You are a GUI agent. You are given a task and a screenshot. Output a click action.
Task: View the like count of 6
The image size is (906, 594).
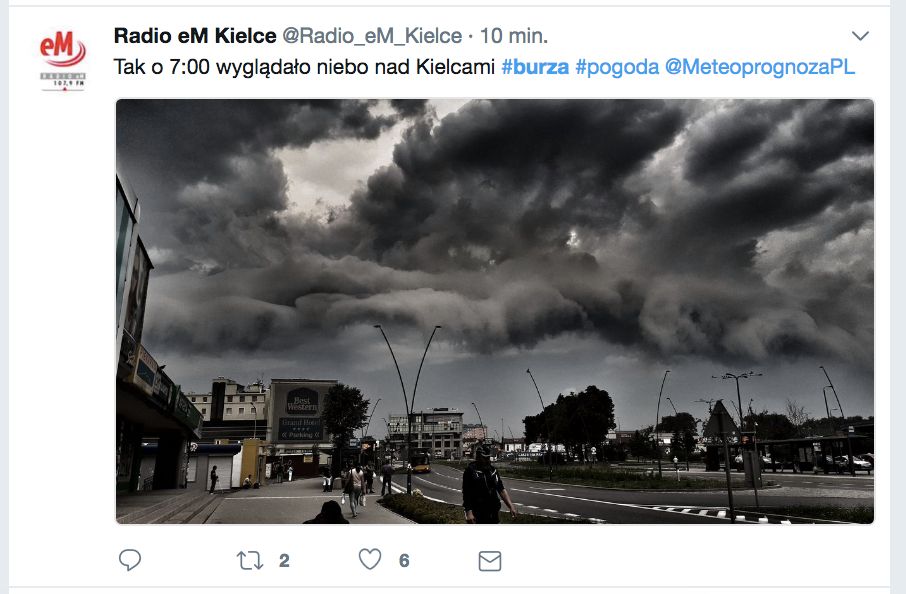(x=404, y=560)
